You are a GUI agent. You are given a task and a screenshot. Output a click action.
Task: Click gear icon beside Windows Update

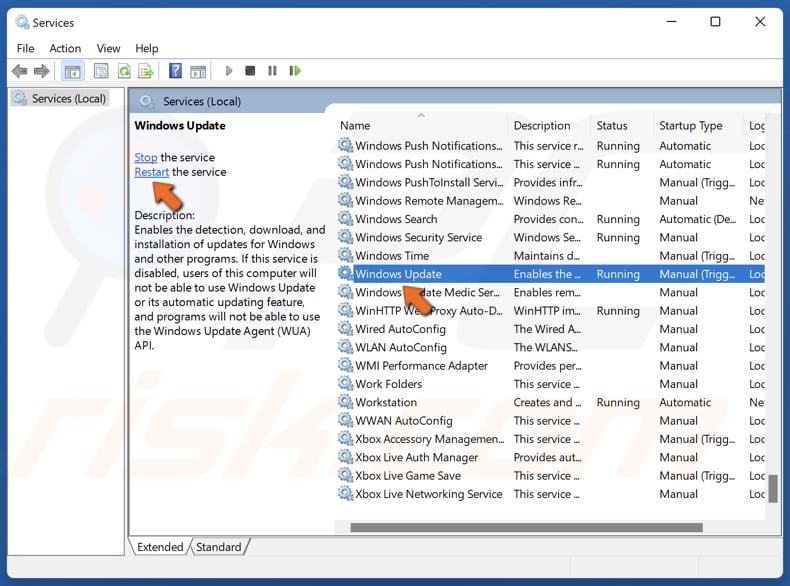point(345,274)
